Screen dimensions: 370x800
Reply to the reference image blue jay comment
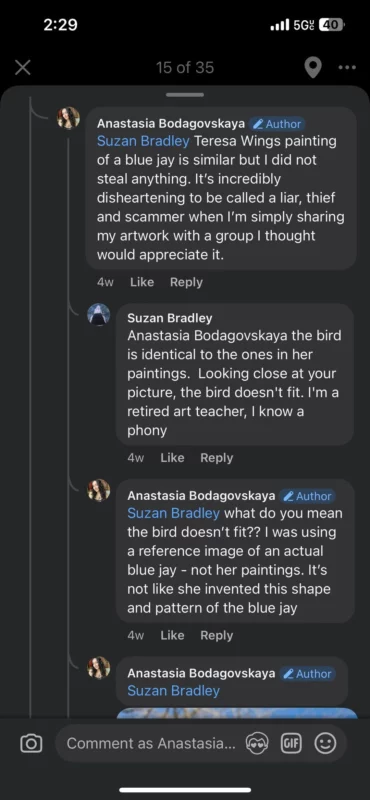pos(216,635)
